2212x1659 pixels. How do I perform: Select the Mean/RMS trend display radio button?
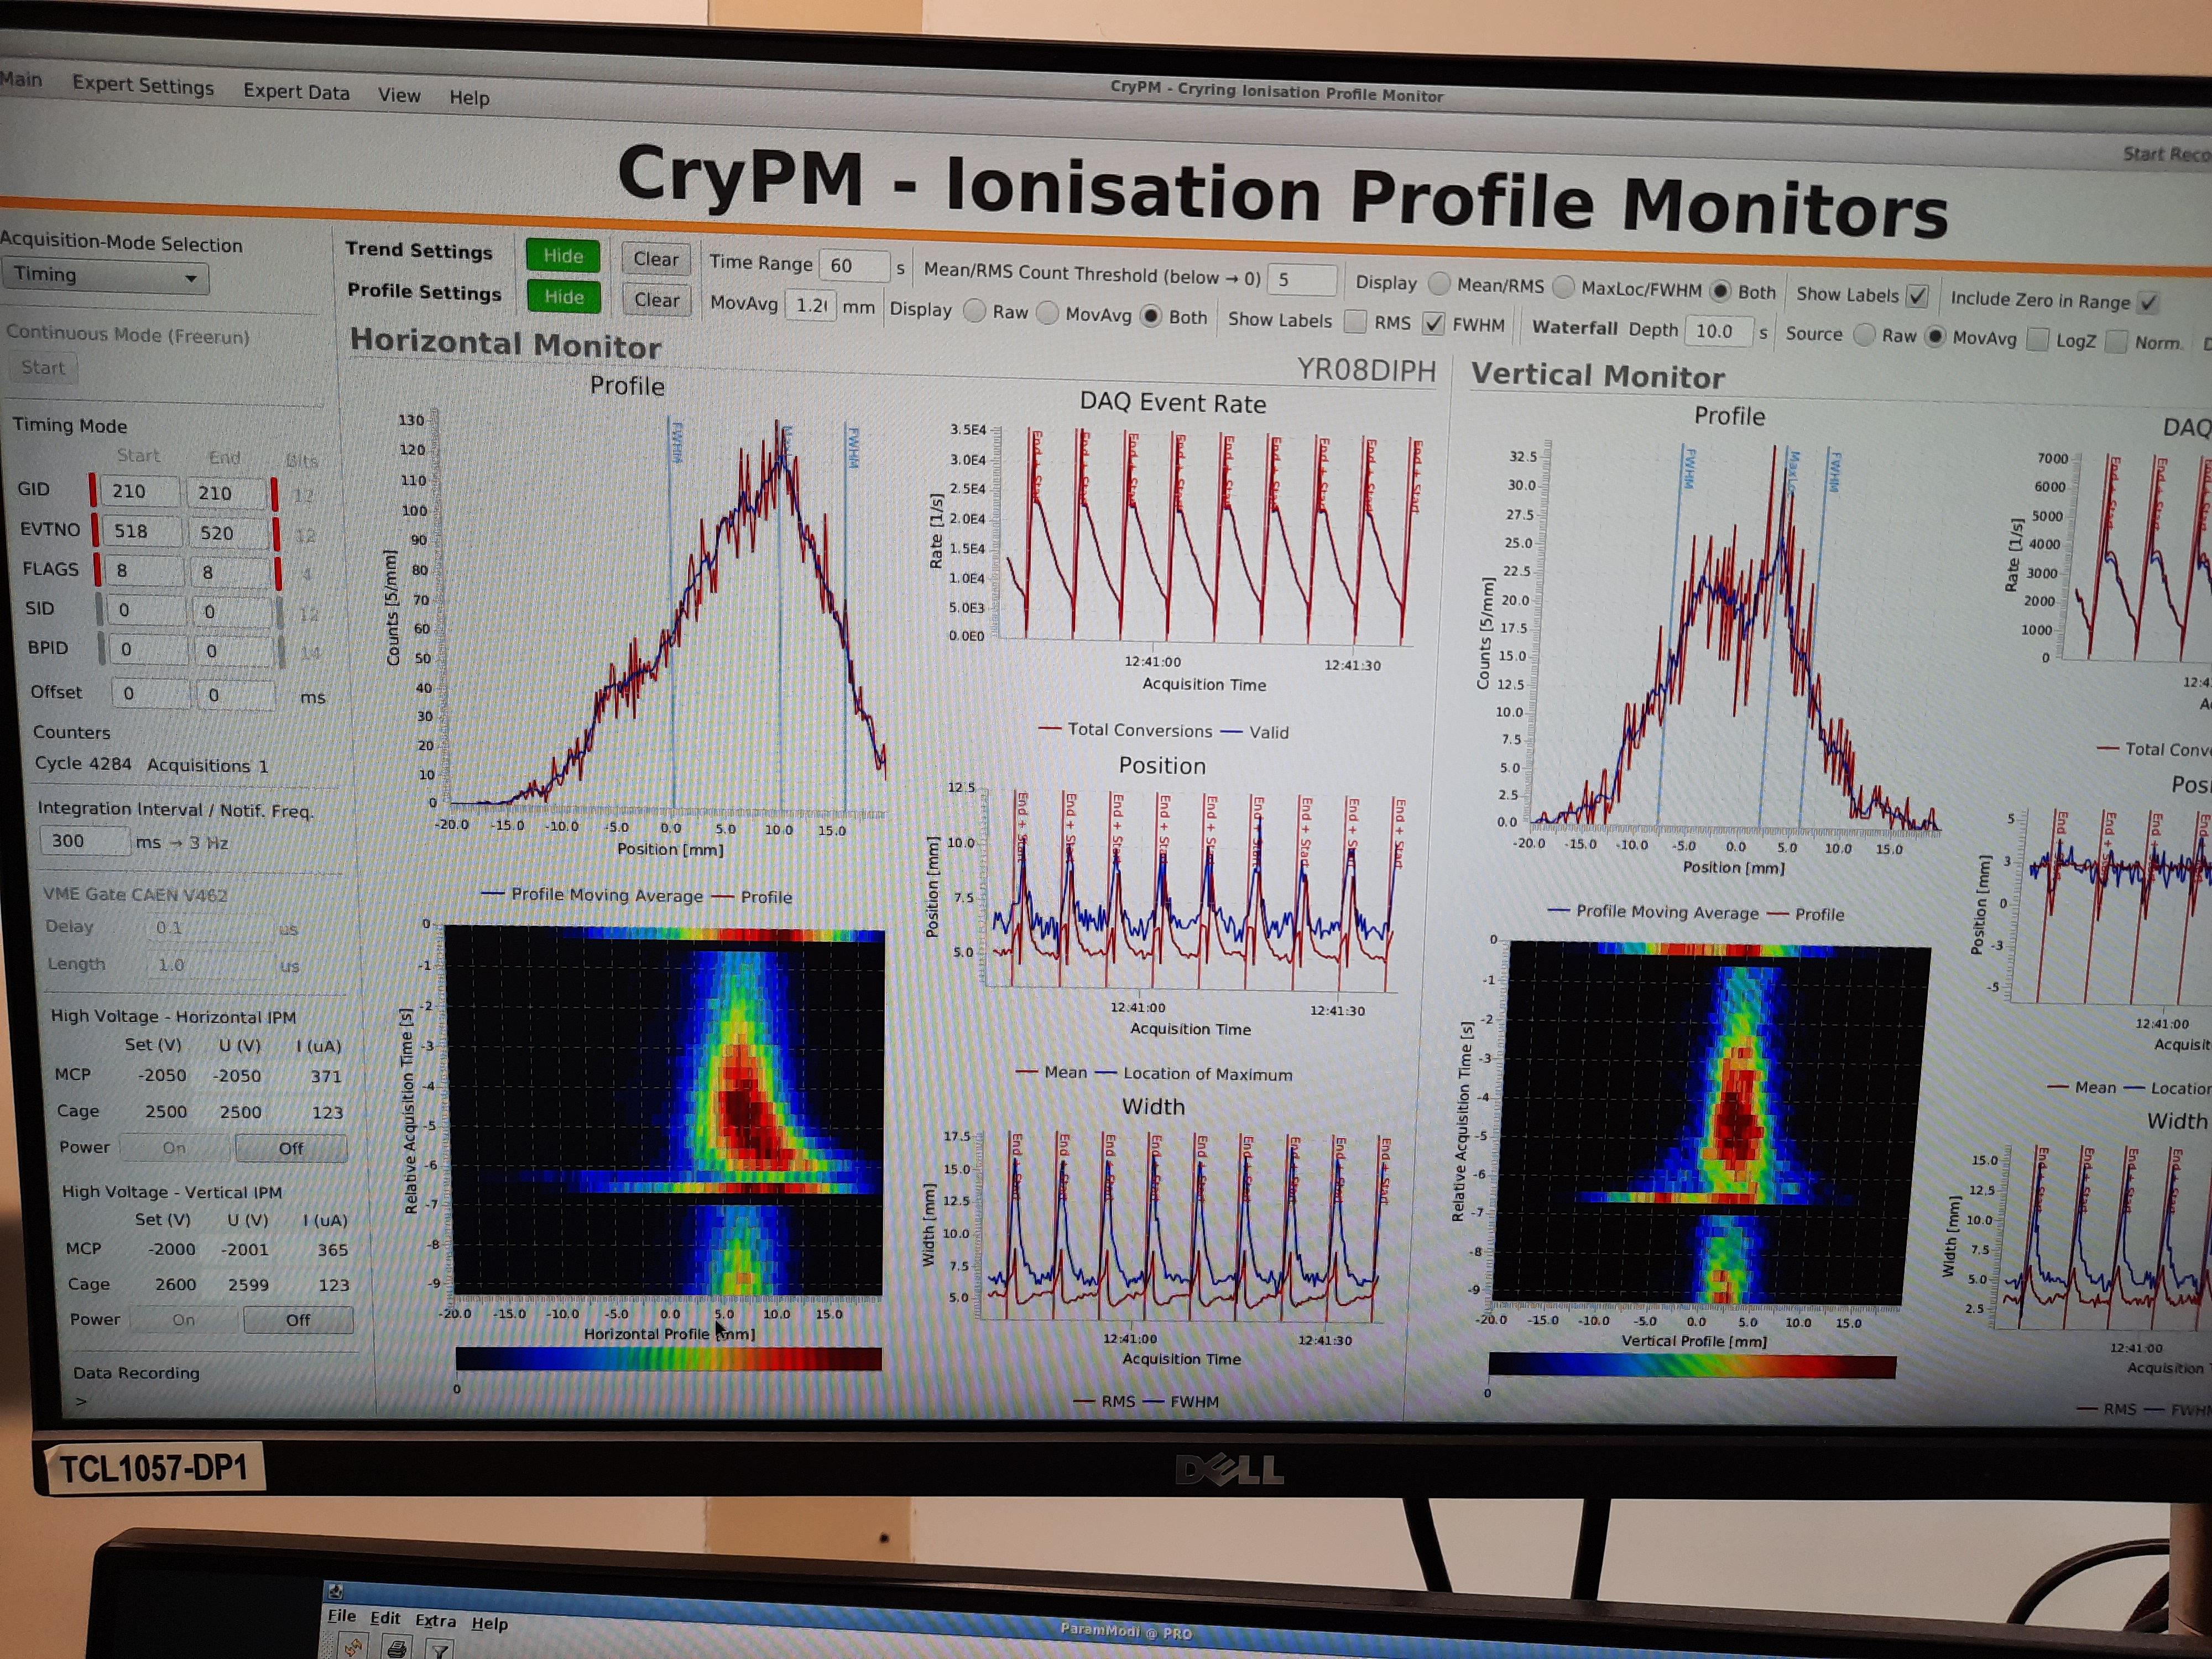[1439, 283]
